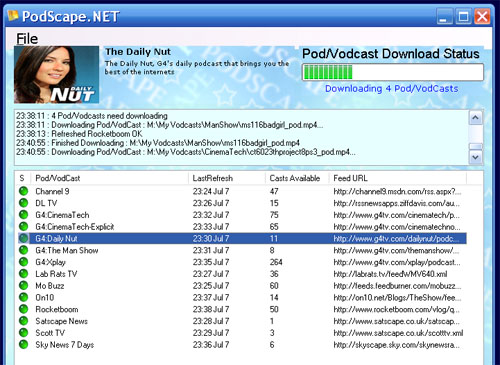Click the PodScape.NET title bar app icon
This screenshot has height=365, width=500.
click(13, 16)
